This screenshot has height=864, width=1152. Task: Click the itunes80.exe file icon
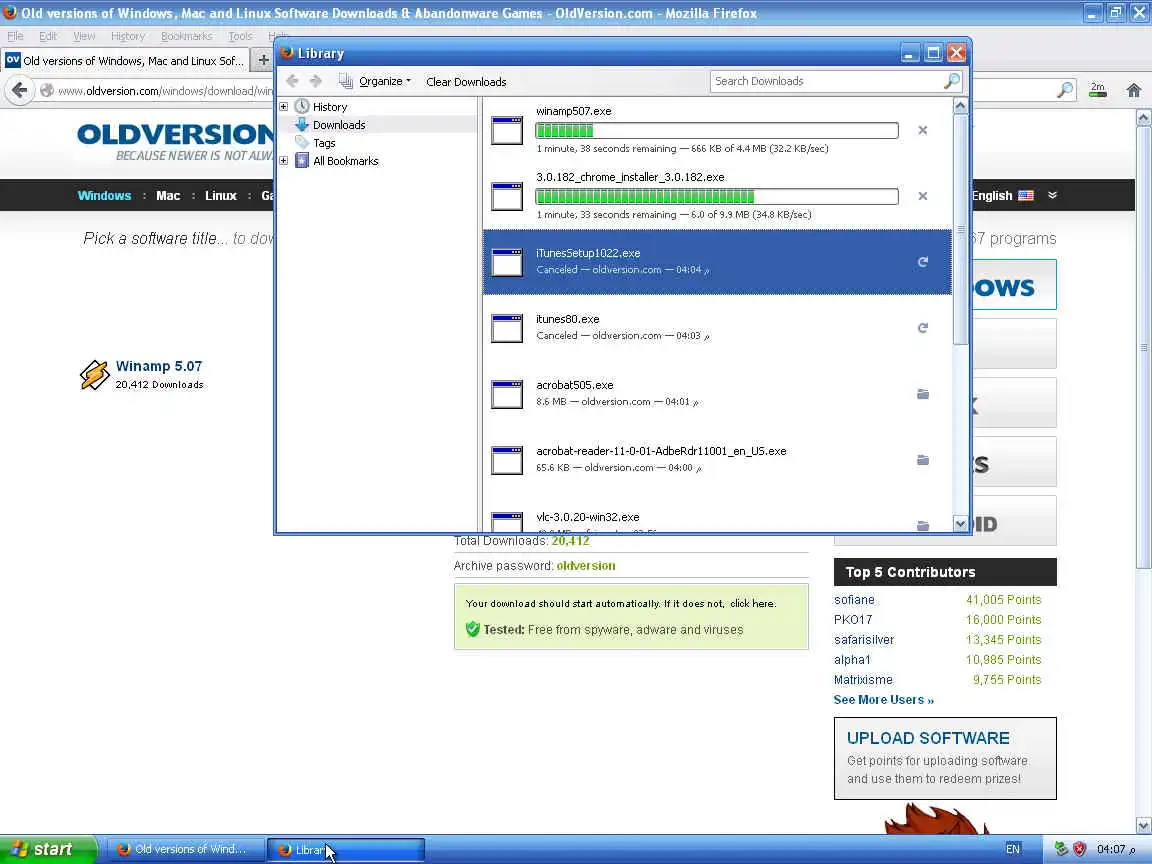507,328
